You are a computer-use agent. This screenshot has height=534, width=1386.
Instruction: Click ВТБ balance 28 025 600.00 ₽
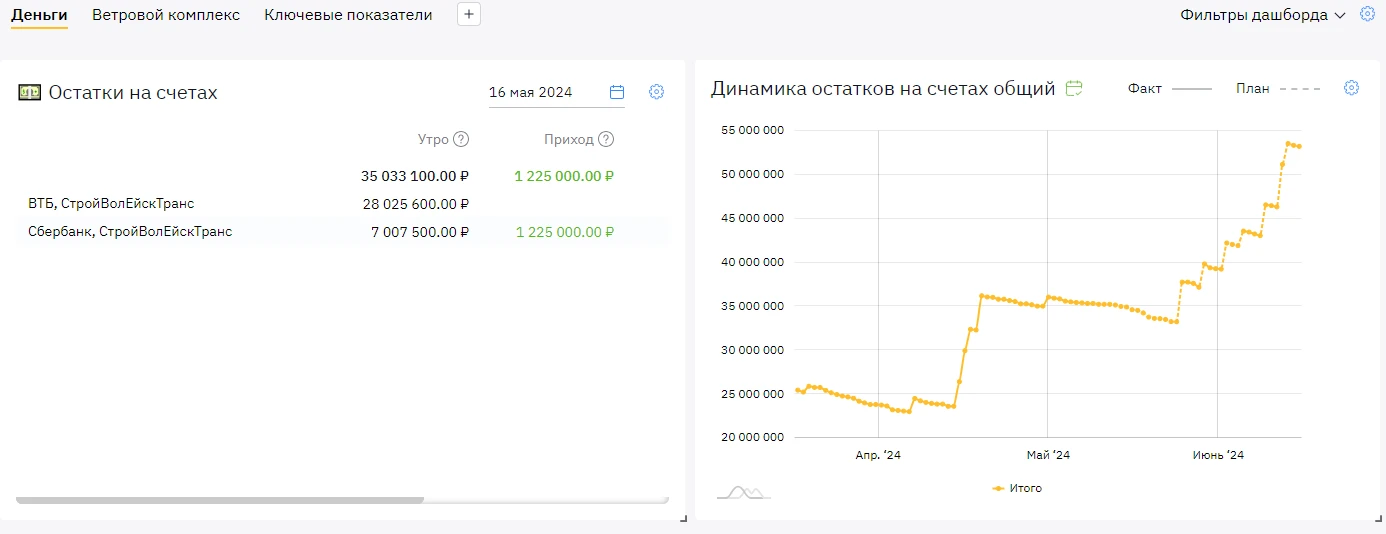pyautogui.click(x=415, y=204)
